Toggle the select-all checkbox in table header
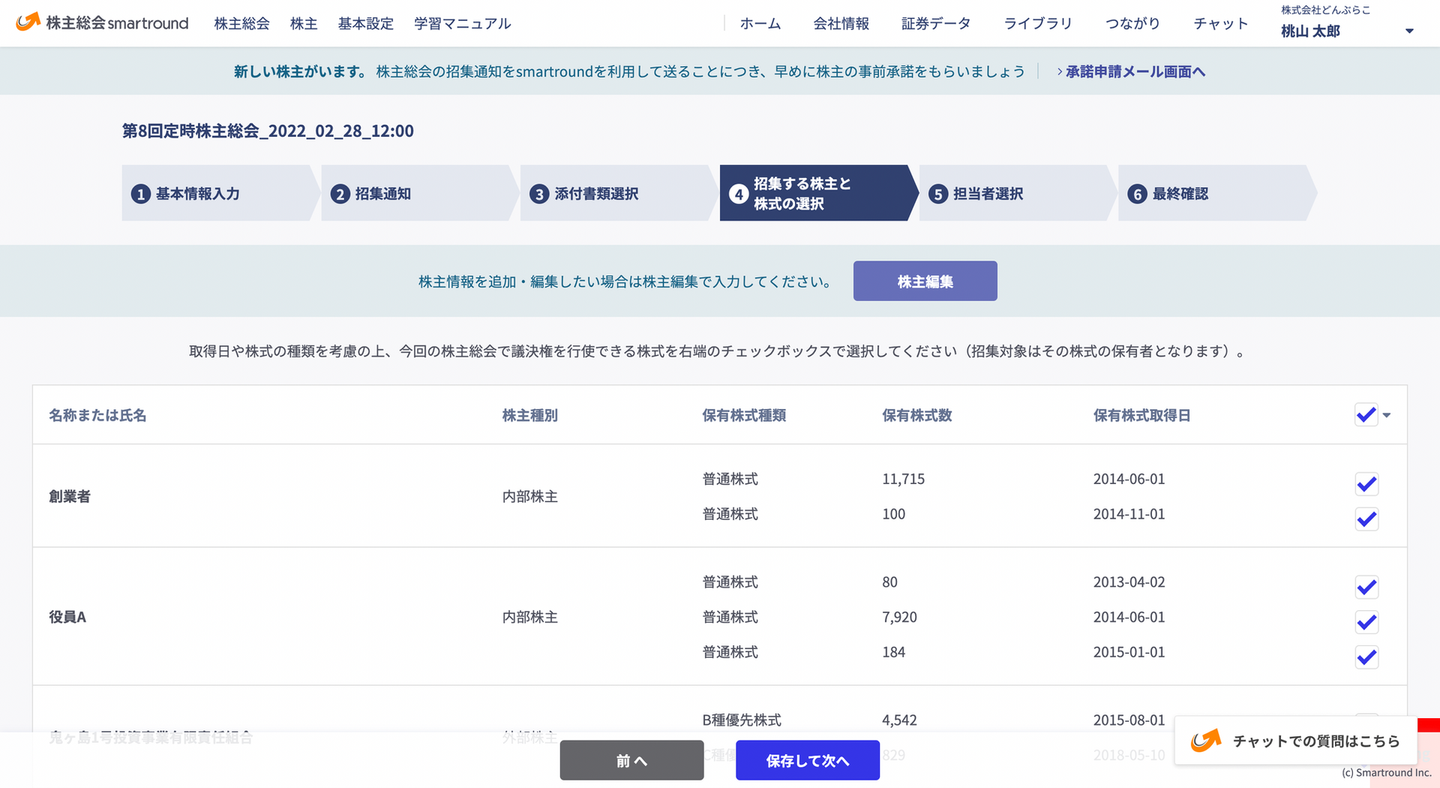Image resolution: width=1440 pixels, height=788 pixels. click(x=1366, y=415)
